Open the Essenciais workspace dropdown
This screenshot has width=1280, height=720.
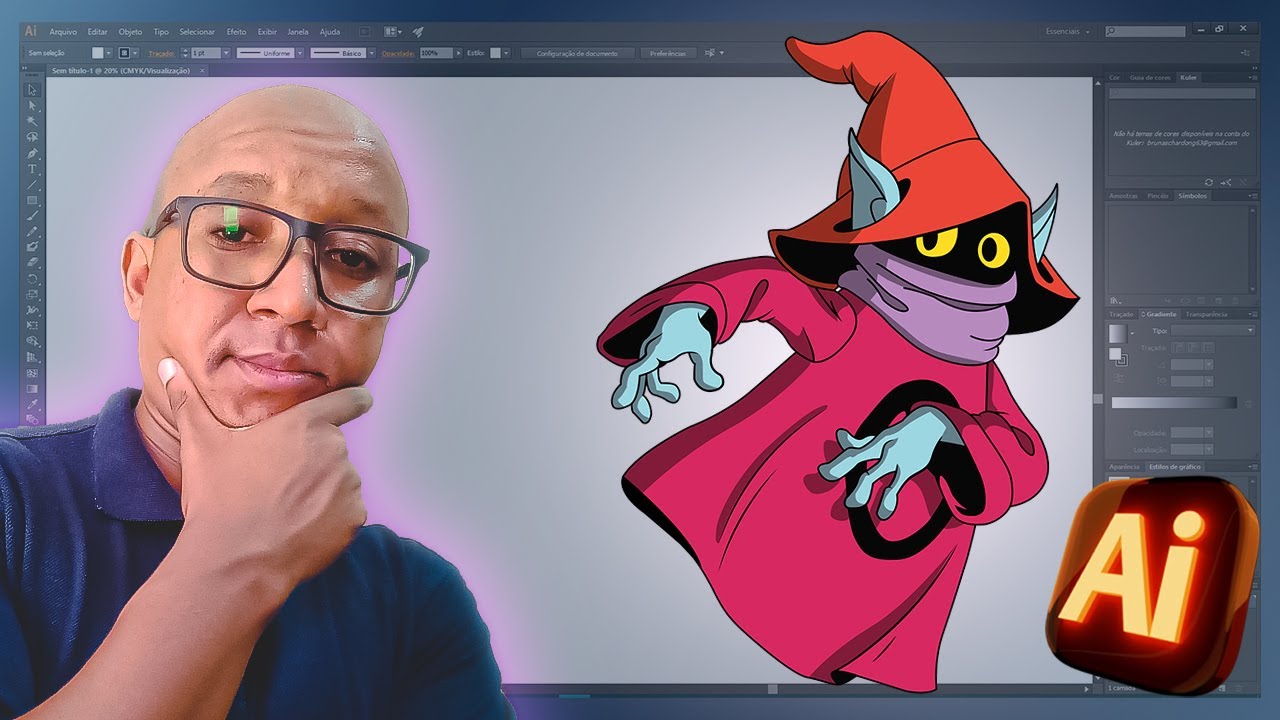click(x=1069, y=32)
